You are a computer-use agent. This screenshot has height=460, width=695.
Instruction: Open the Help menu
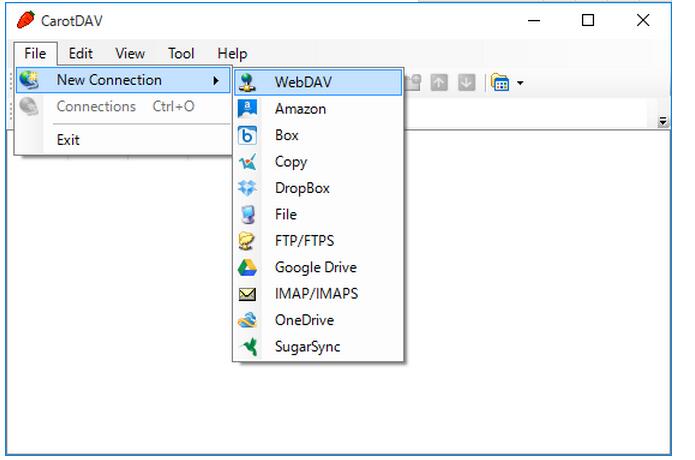pos(232,54)
